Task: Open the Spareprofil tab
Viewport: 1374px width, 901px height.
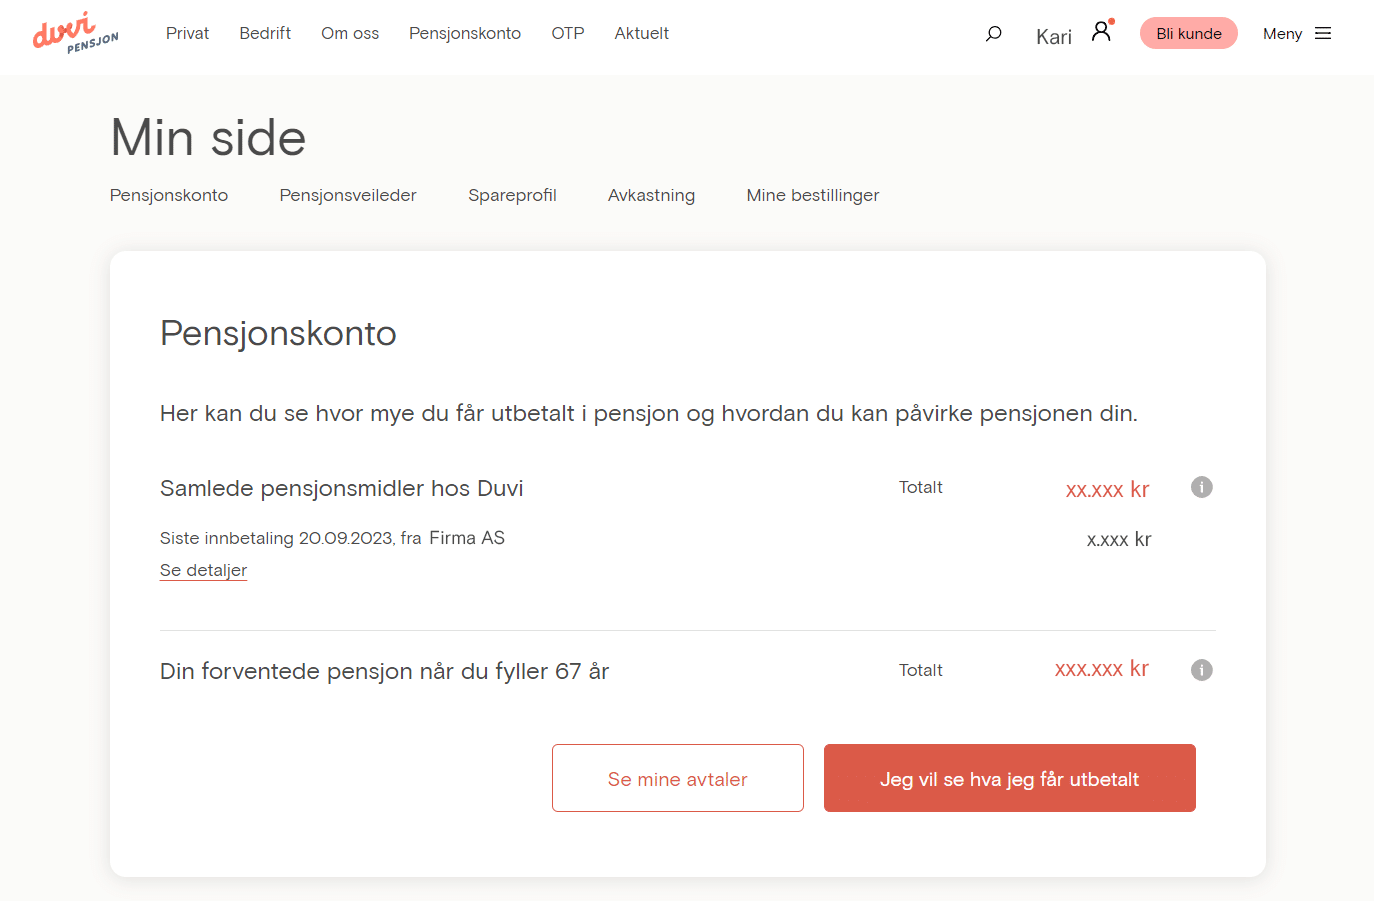Action: coord(512,195)
